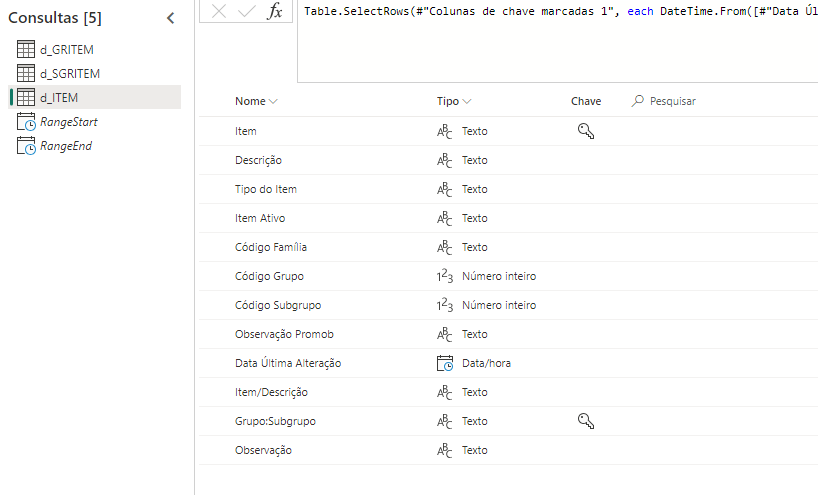Click the d_ITEM table icon
The height and width of the screenshot is (495, 818).
pyautogui.click(x=26, y=98)
